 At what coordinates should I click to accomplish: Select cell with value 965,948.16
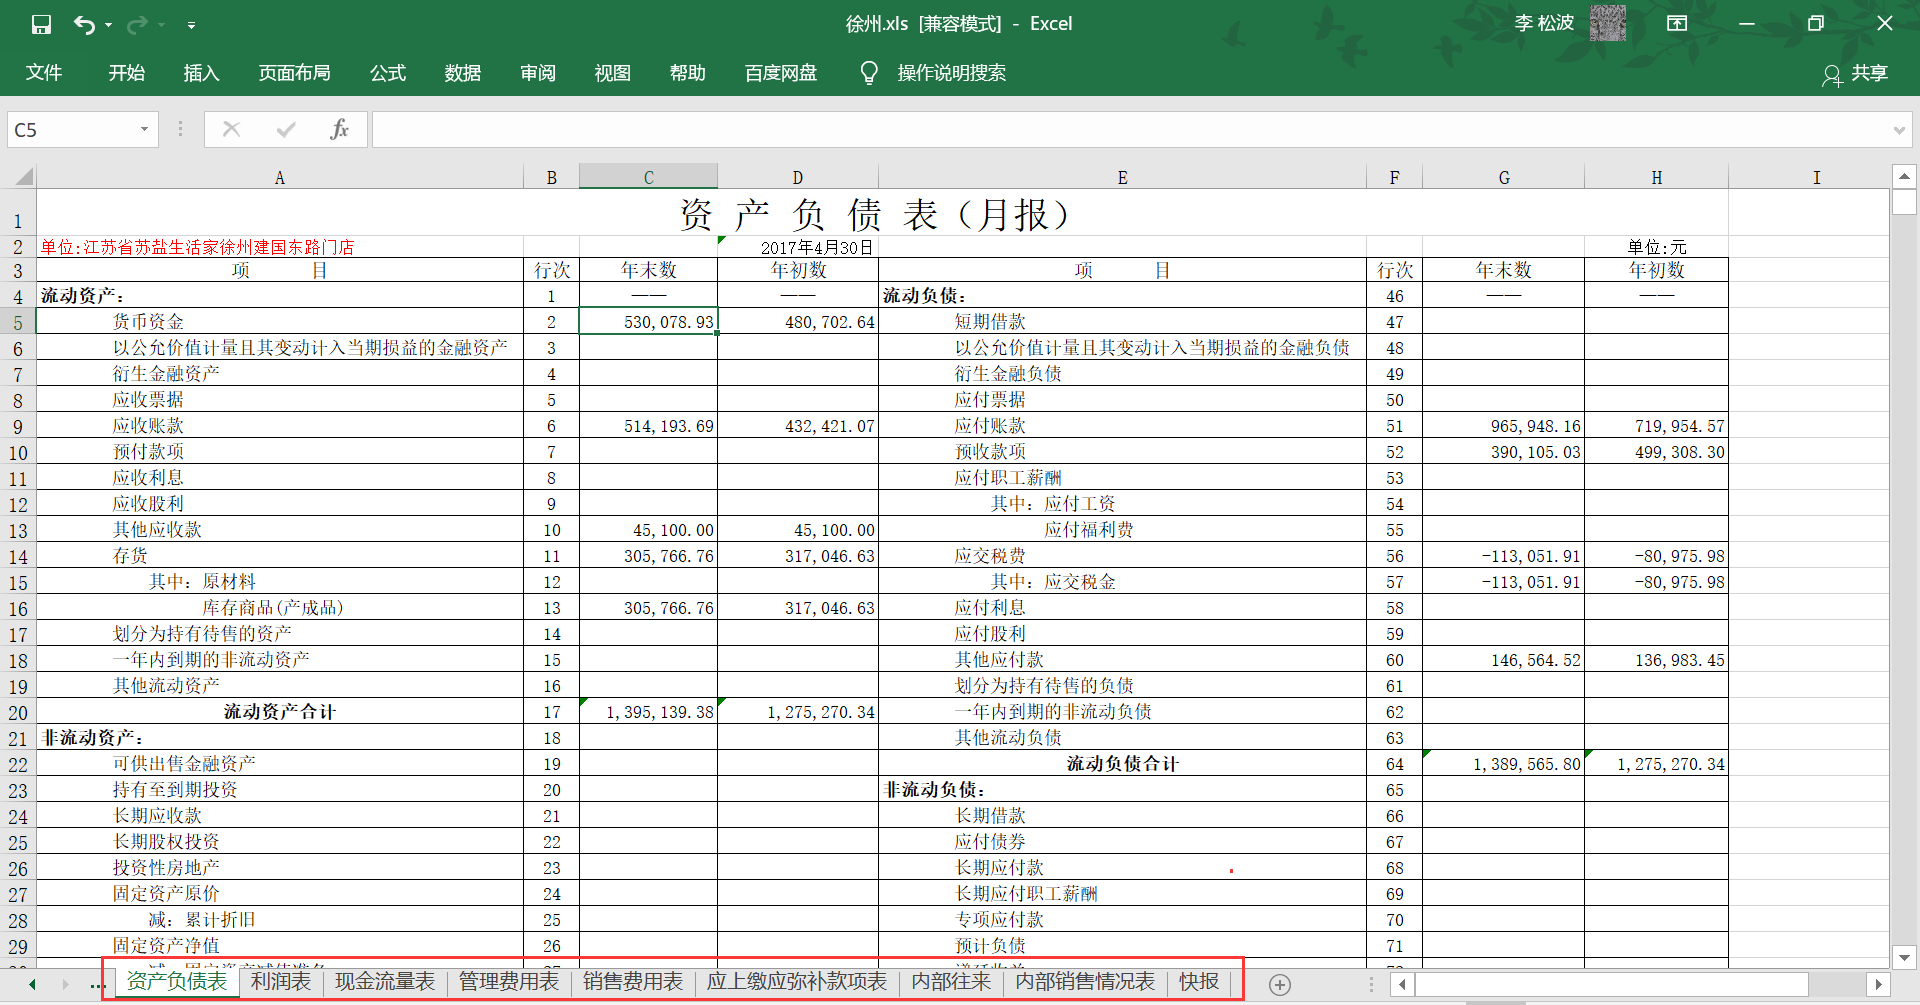(1503, 426)
